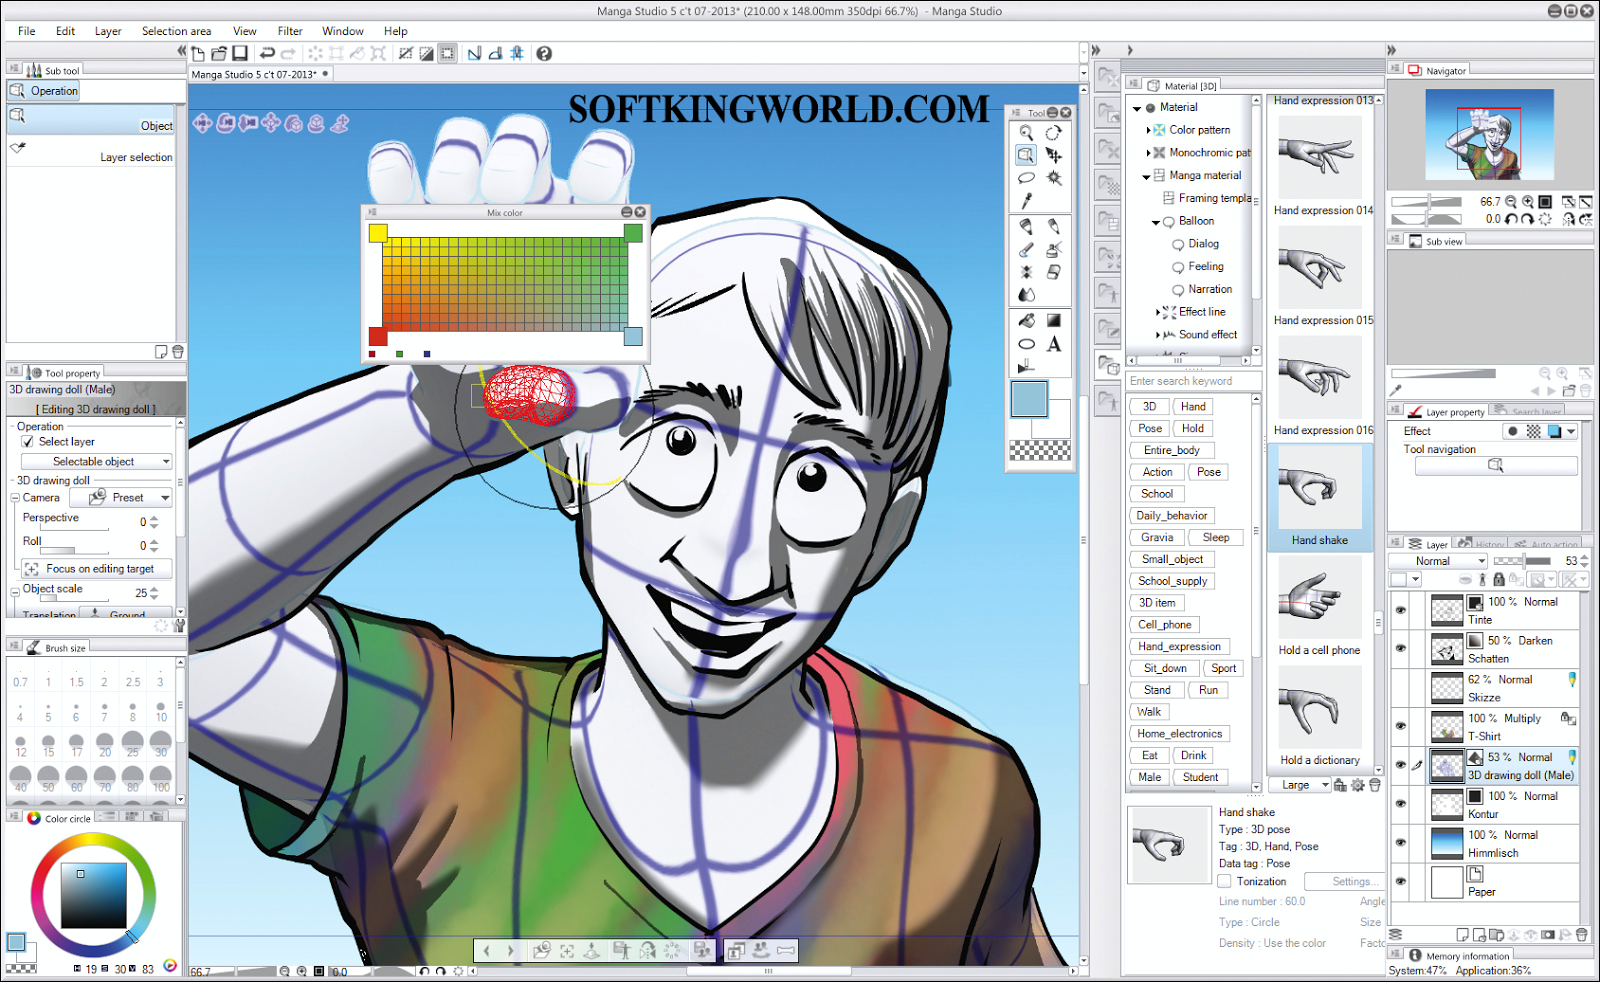The width and height of the screenshot is (1600, 982).
Task: Open help with the question mark icon
Action: tap(544, 53)
